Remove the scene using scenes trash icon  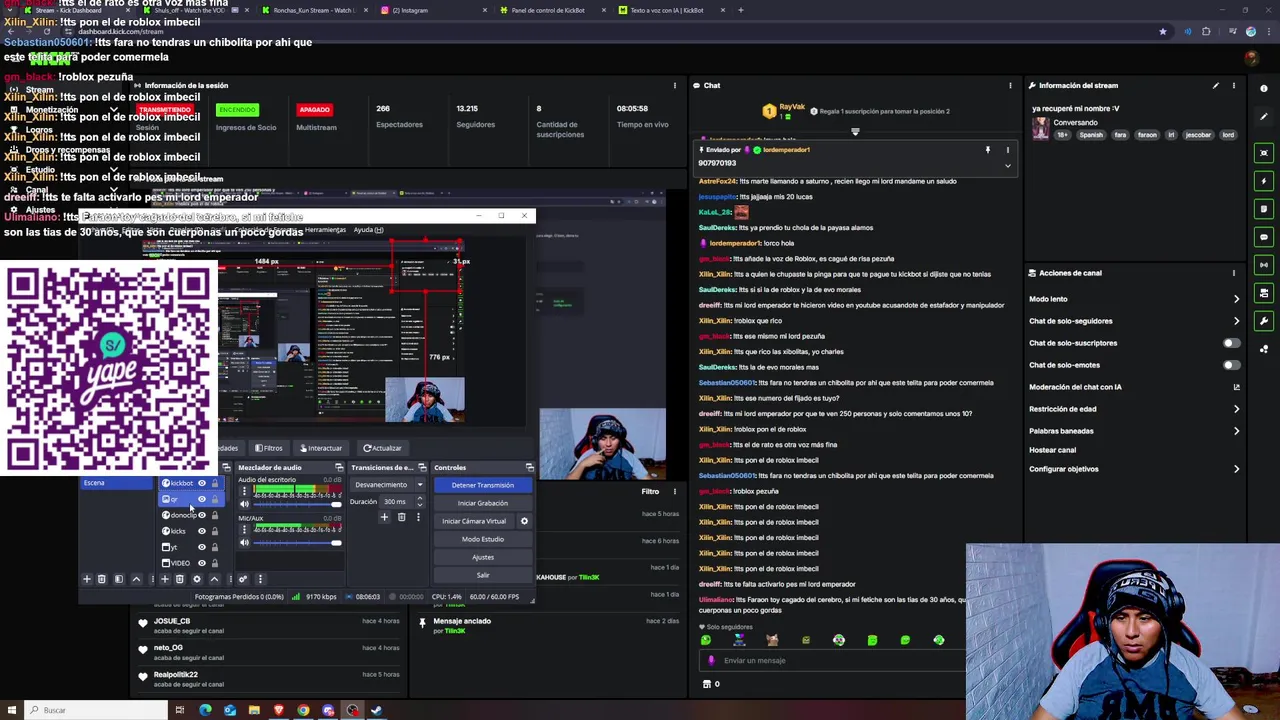coord(102,579)
